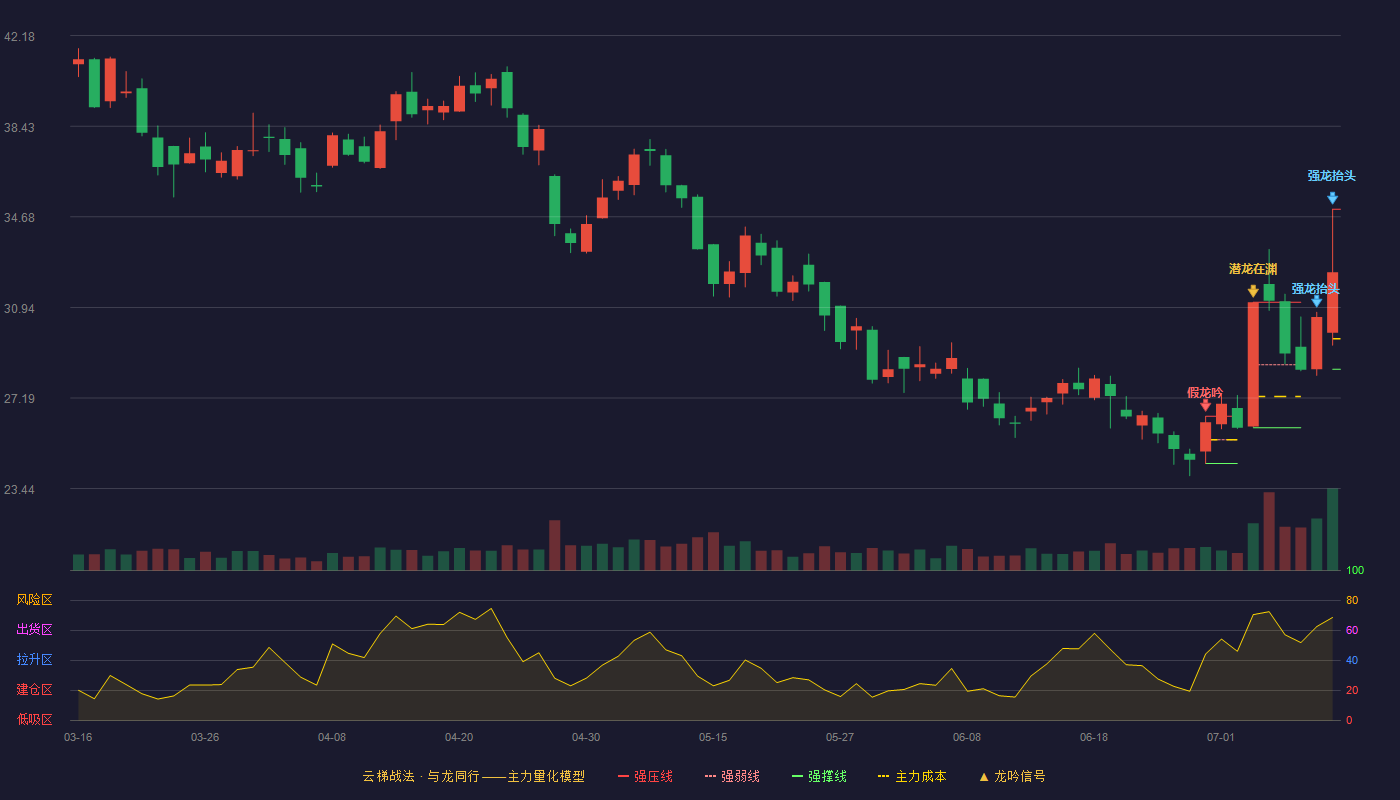Viewport: 1400px width, 800px height.
Task: Click the 42.18 price axis label
Action: (x=19, y=37)
